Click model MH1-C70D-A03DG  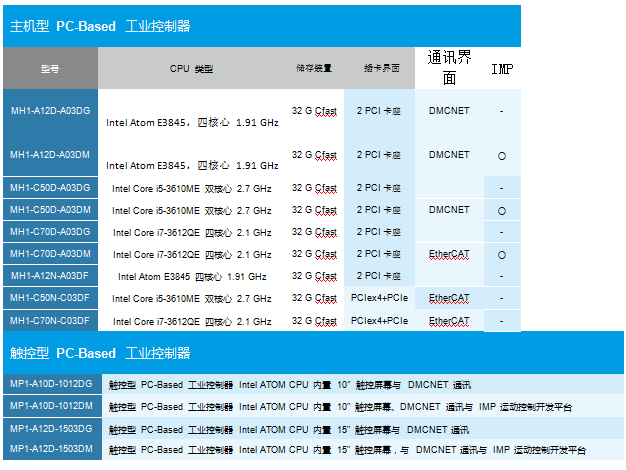point(50,232)
